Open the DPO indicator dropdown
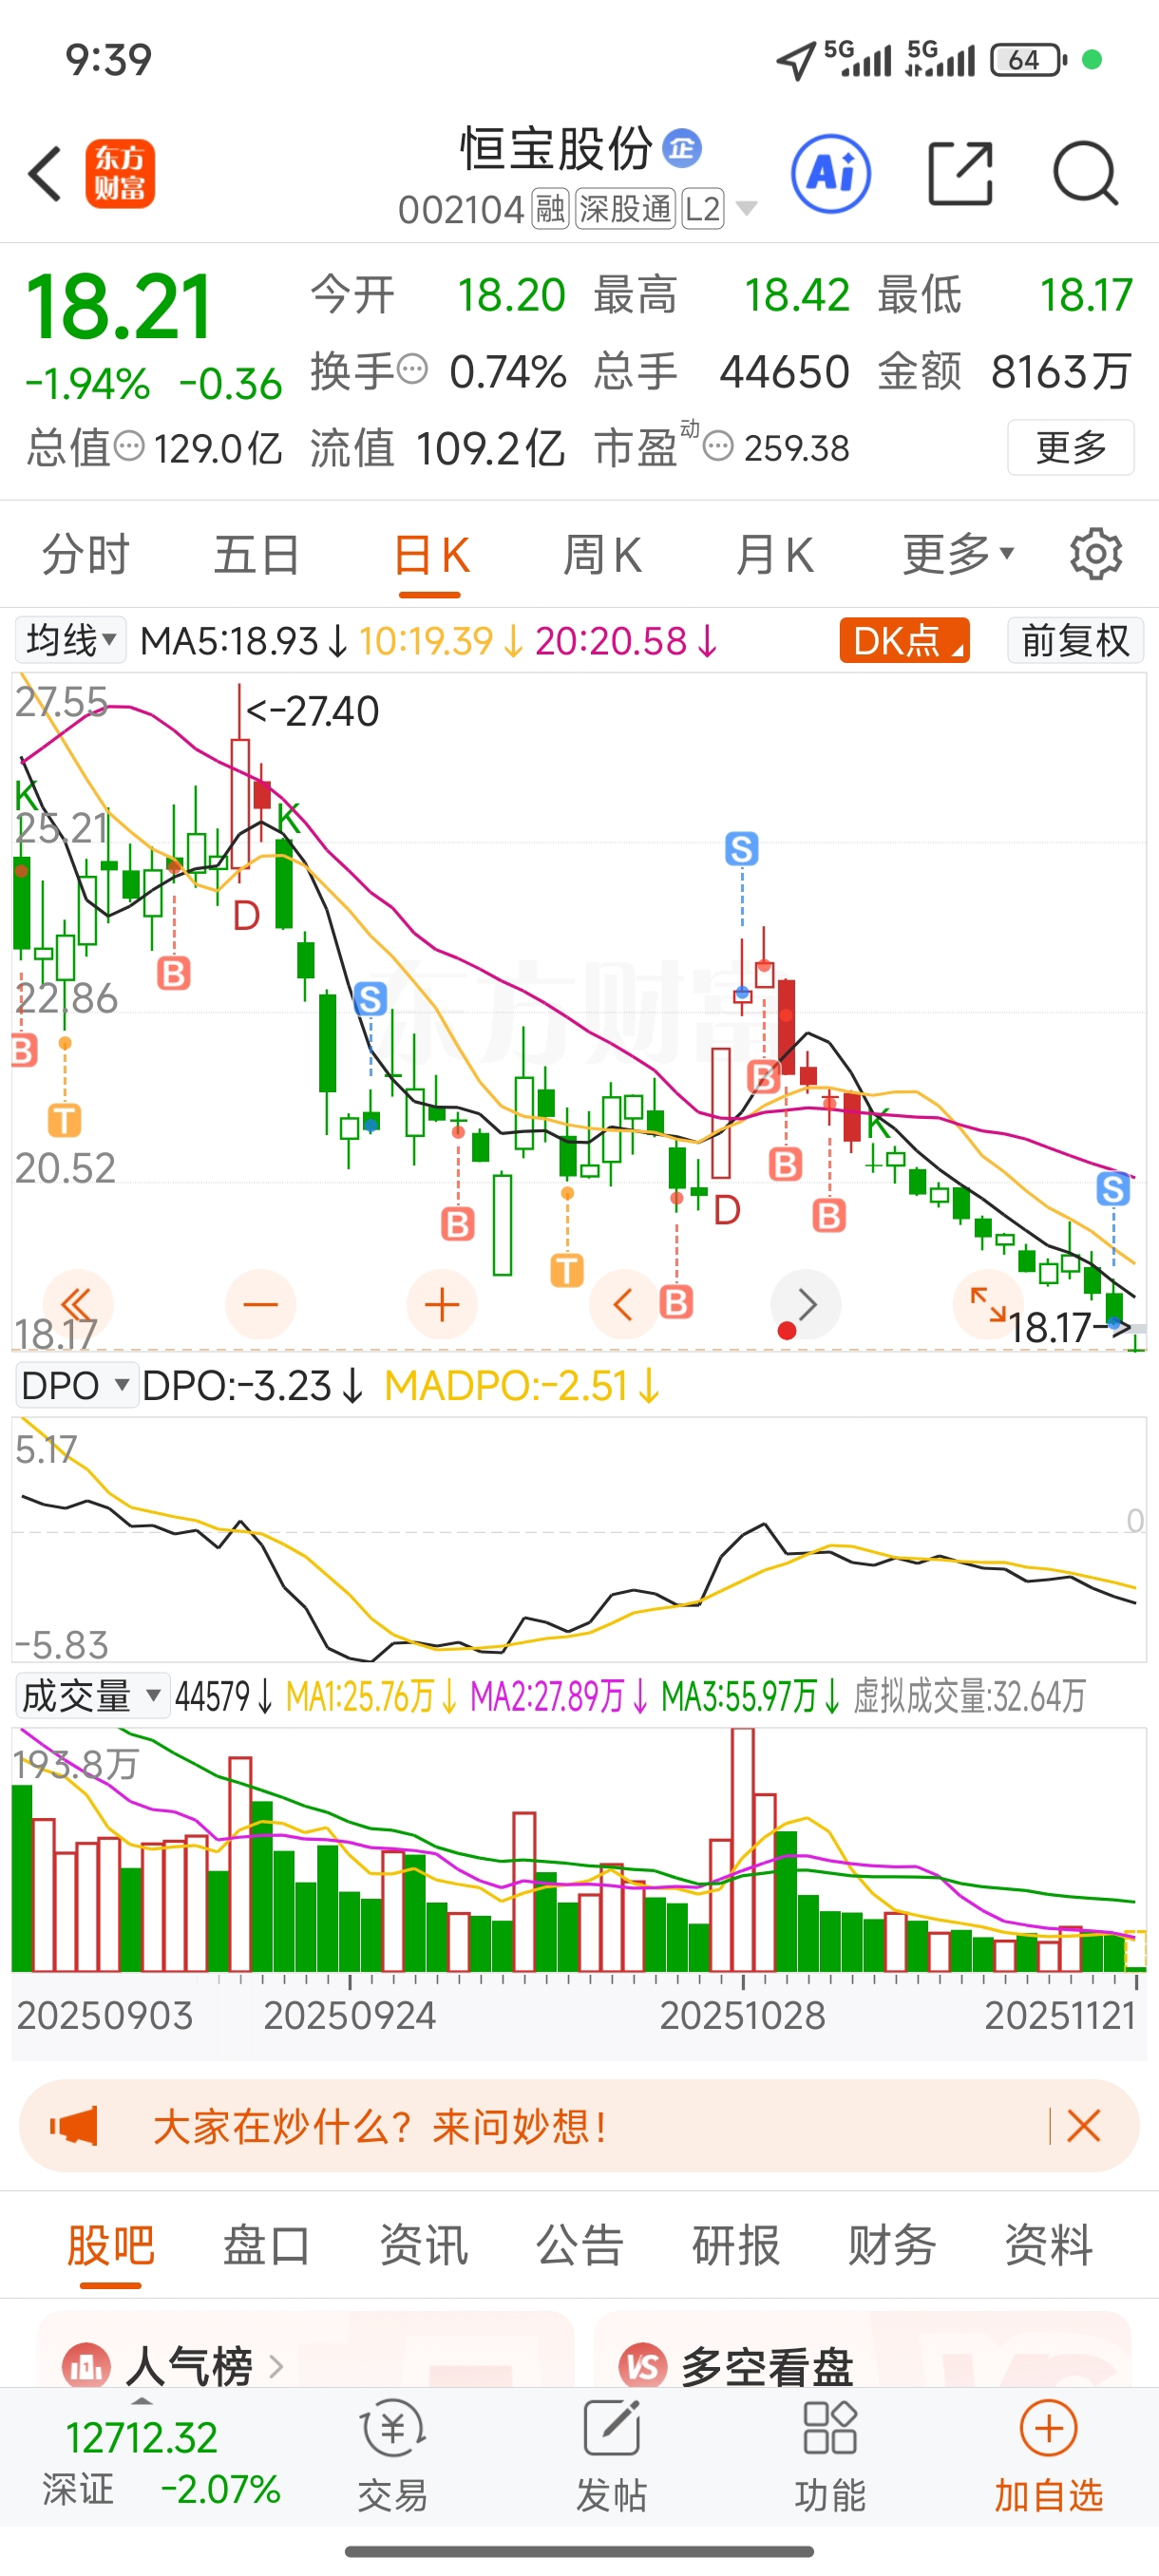Viewport: 1159px width, 2576px height. pos(76,1386)
